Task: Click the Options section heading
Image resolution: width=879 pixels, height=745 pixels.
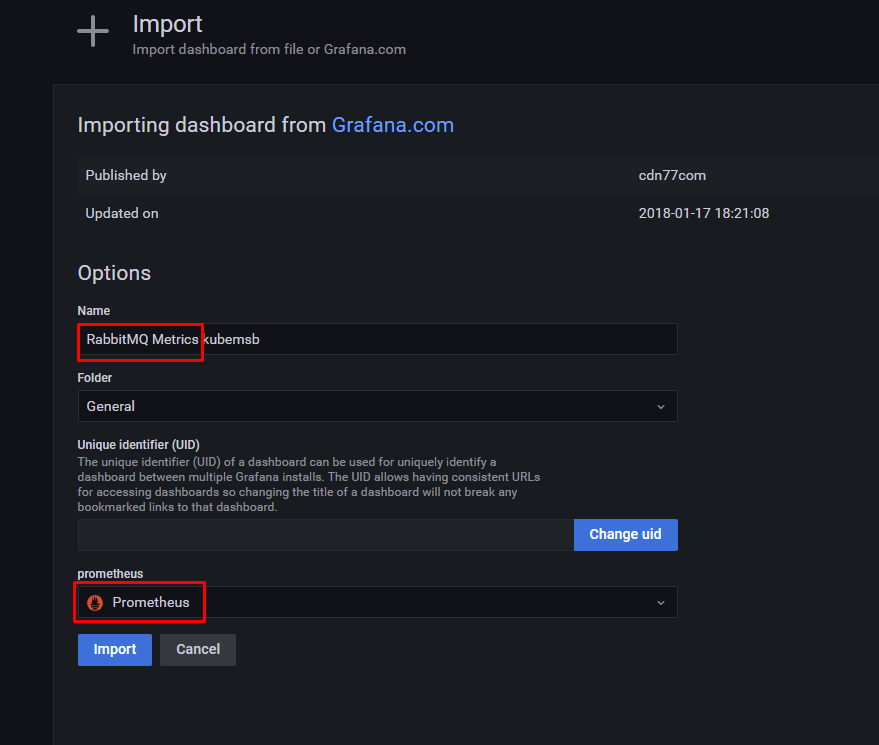Action: coord(114,273)
